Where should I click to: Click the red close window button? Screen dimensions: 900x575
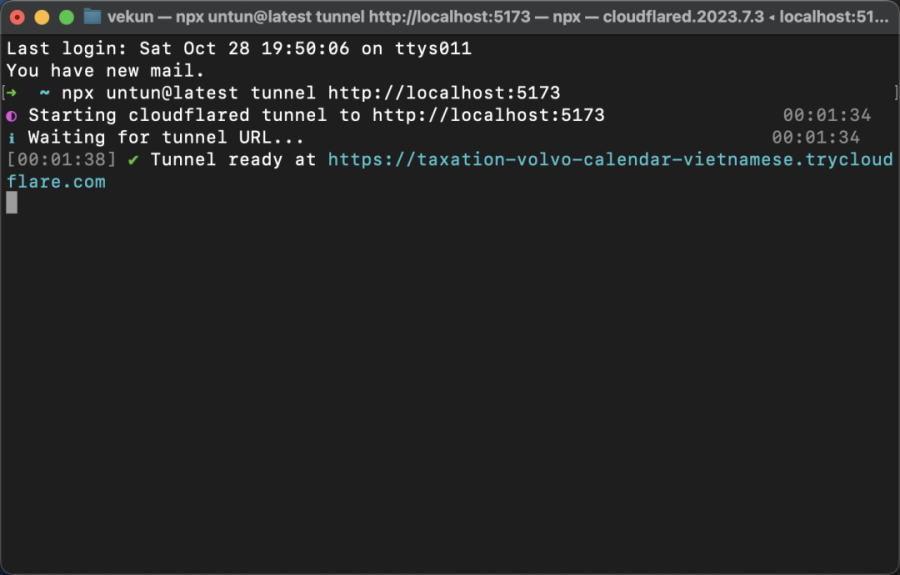(18, 17)
